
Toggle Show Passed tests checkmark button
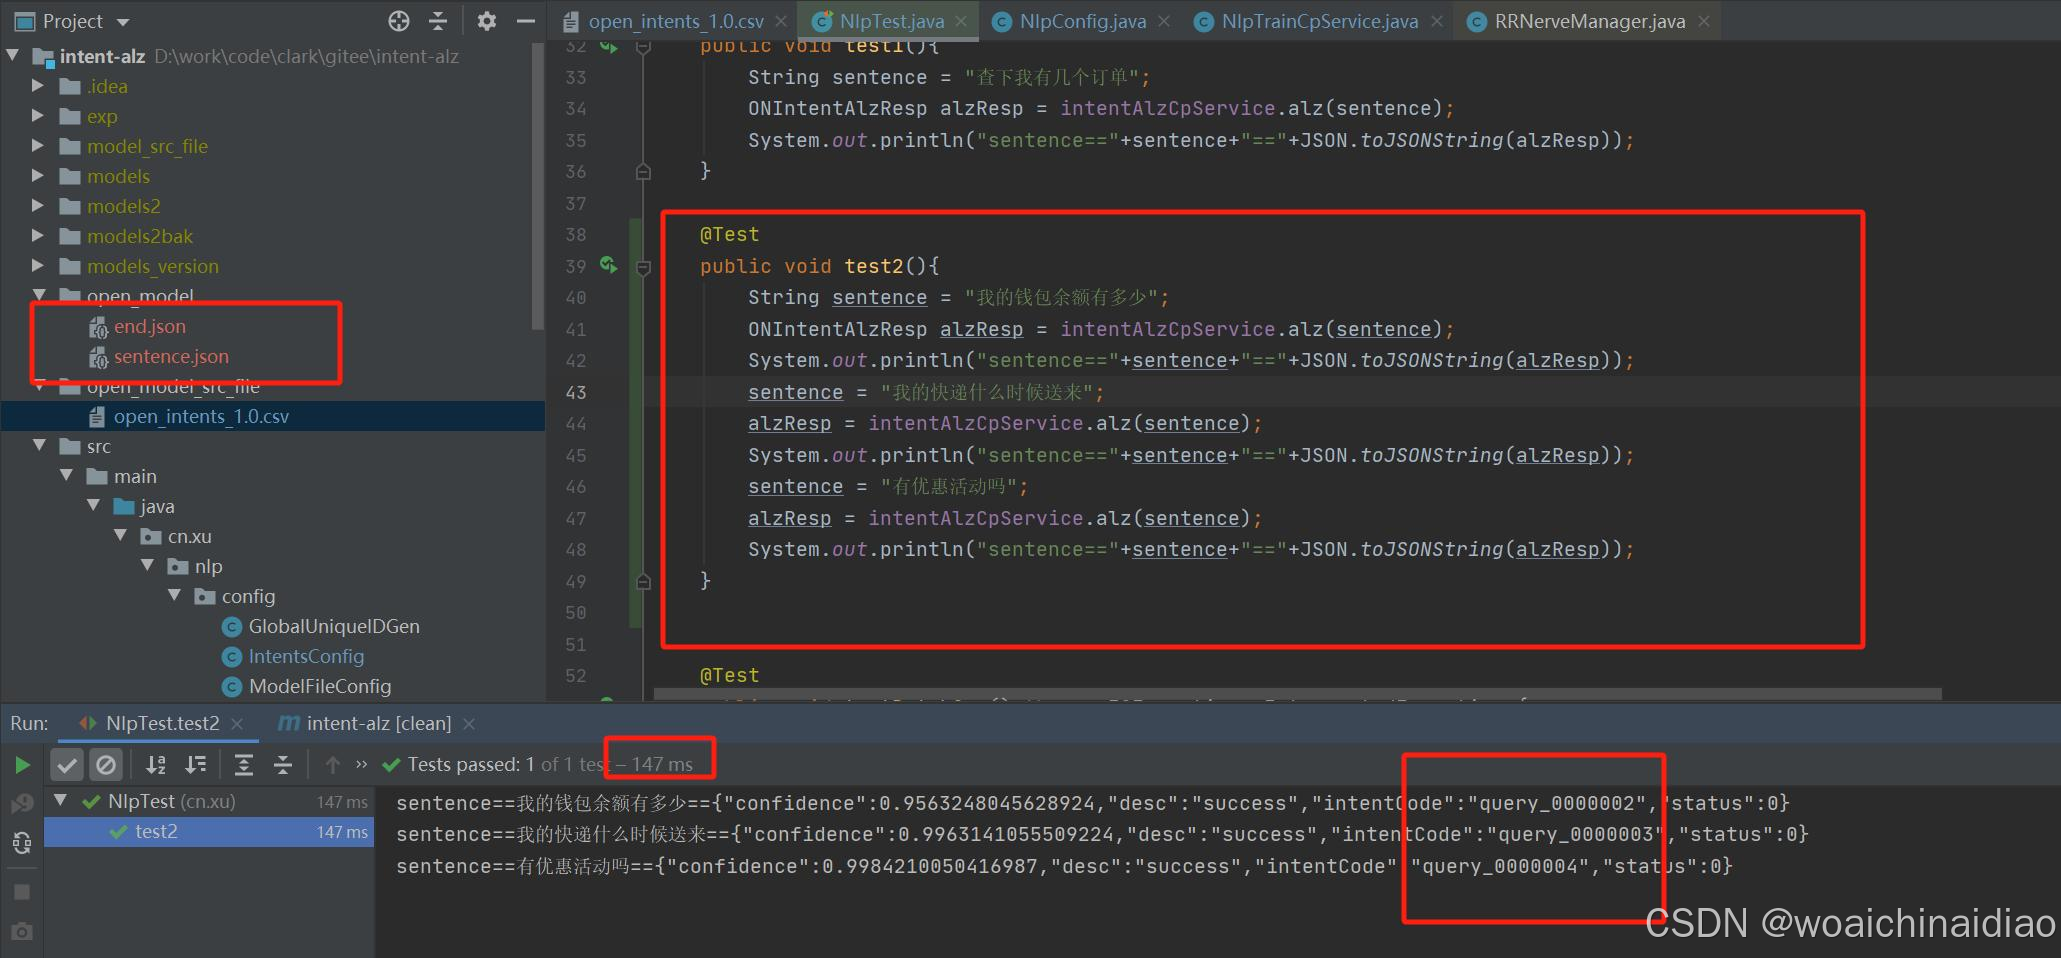66,765
